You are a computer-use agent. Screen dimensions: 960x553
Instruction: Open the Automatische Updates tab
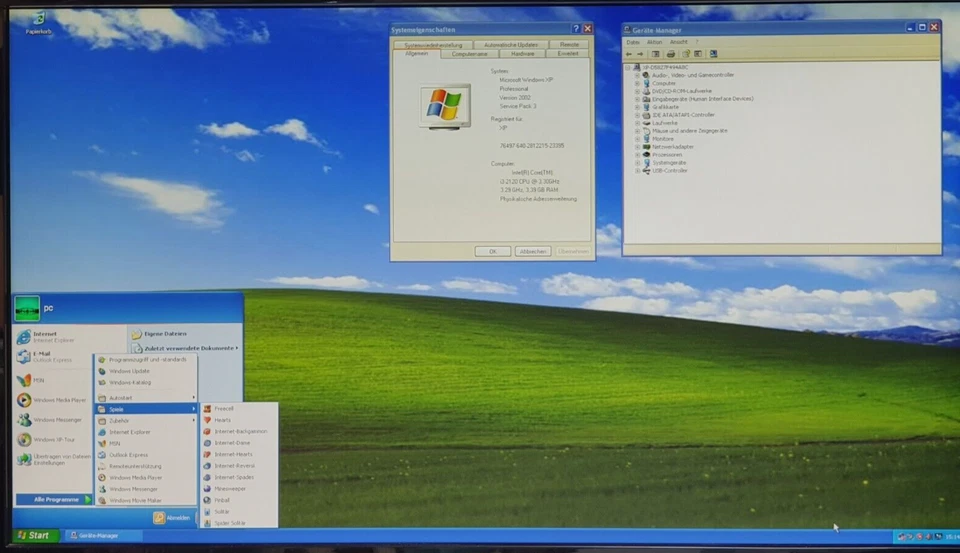pos(511,45)
